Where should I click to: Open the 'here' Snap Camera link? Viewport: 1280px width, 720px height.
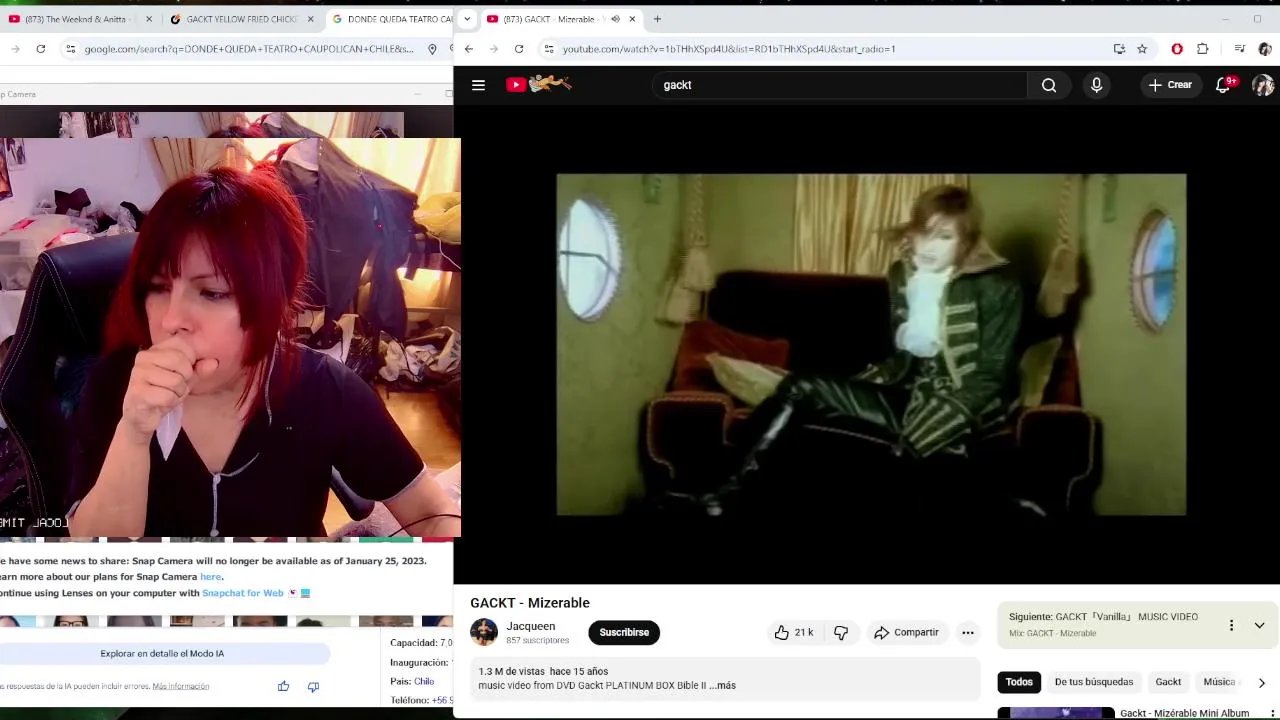click(210, 577)
